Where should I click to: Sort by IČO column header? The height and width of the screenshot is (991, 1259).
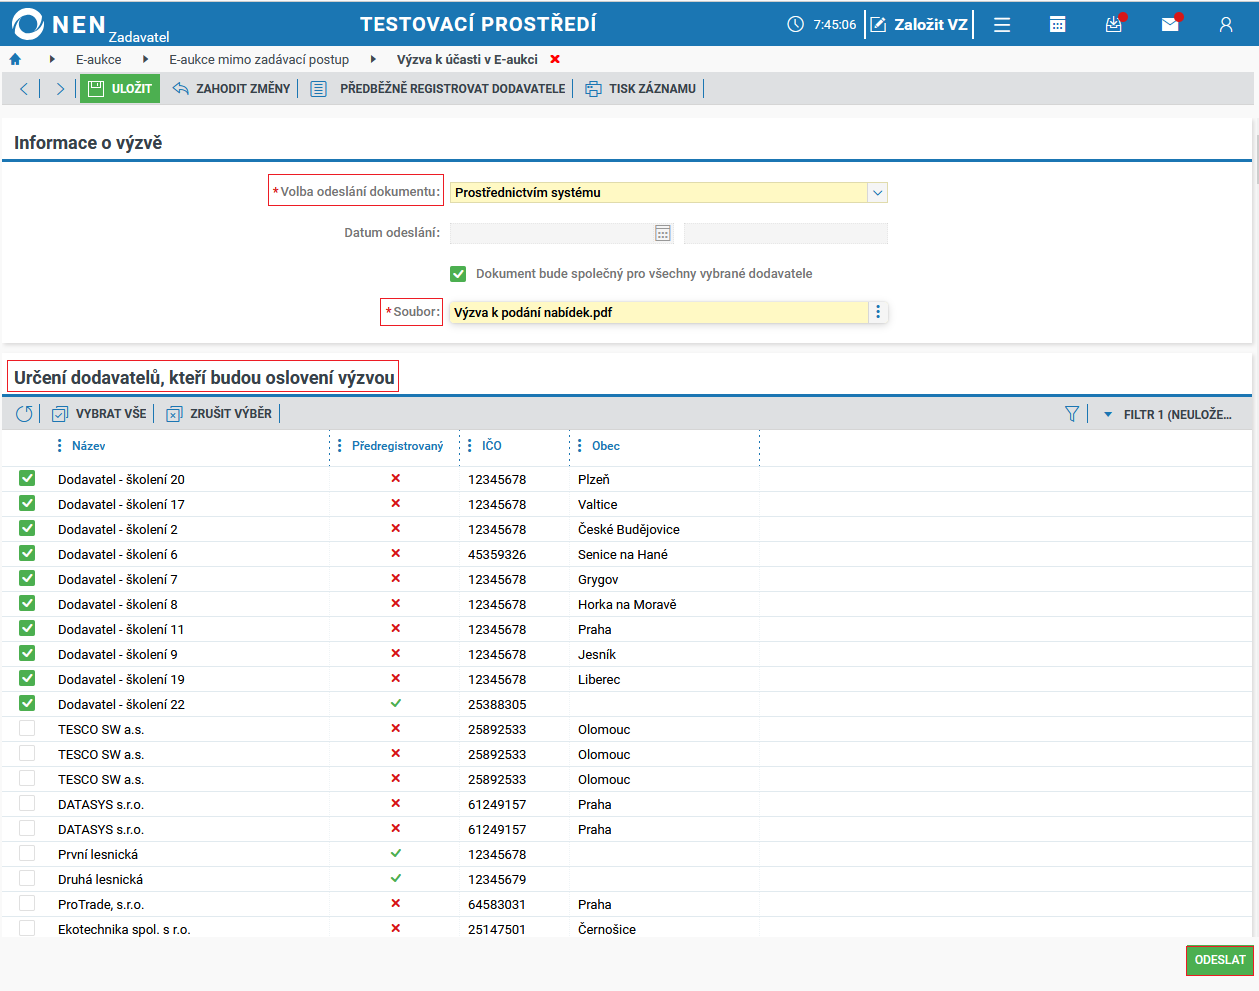[492, 446]
